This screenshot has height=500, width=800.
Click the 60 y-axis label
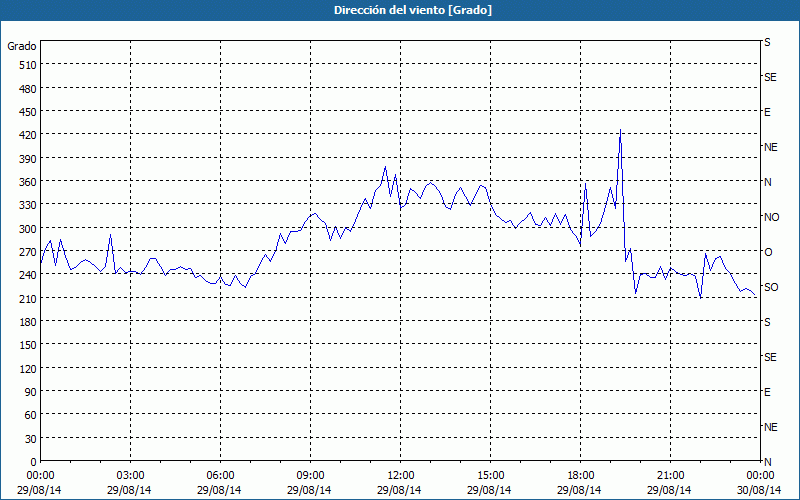coord(31,415)
